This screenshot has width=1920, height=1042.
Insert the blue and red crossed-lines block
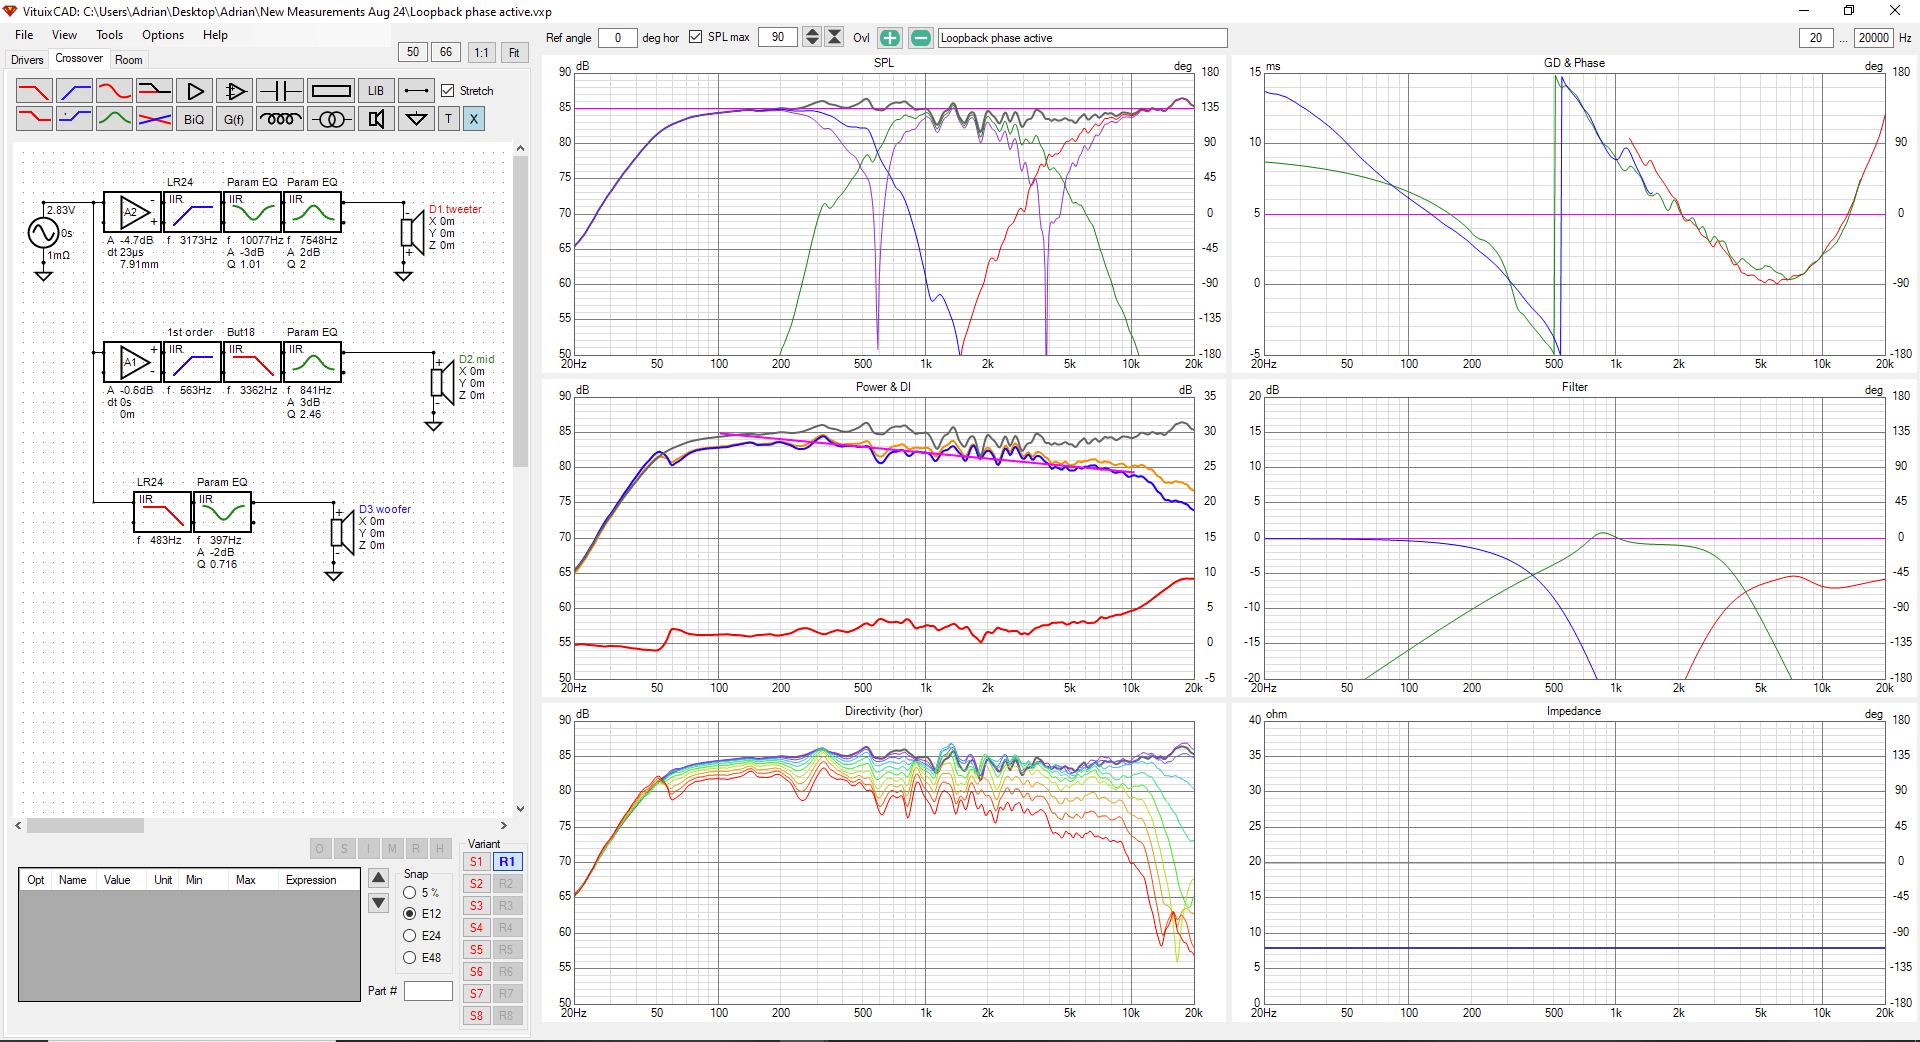(154, 119)
